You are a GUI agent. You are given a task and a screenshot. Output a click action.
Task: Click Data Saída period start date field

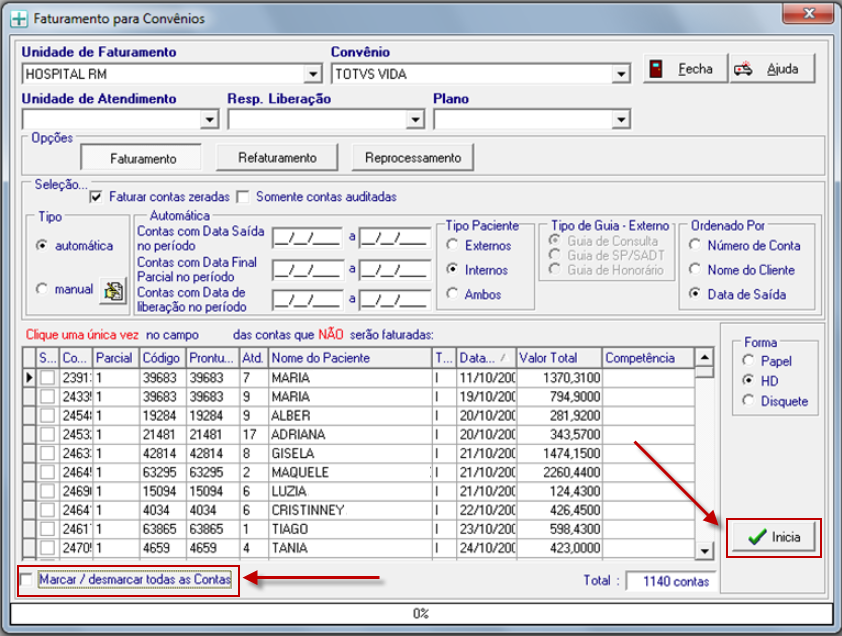pos(308,238)
